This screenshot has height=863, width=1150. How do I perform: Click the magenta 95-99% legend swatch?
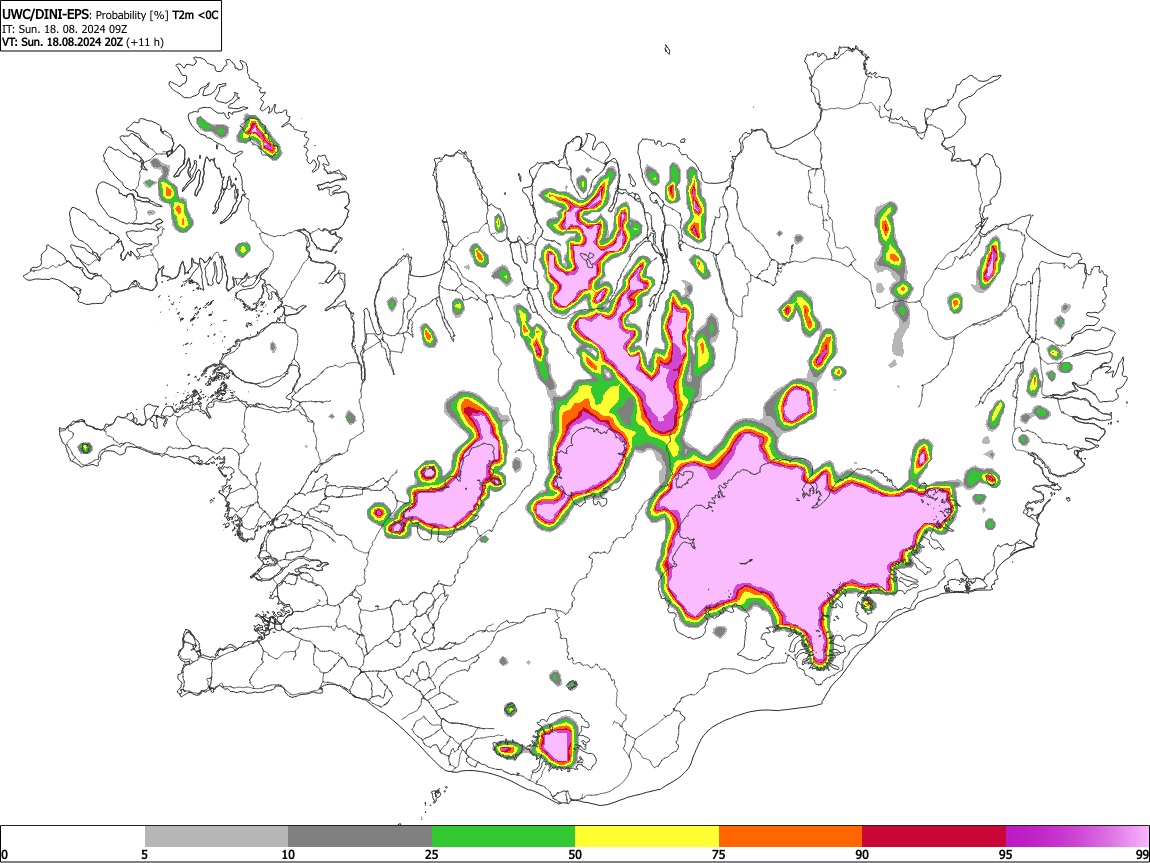(1077, 837)
